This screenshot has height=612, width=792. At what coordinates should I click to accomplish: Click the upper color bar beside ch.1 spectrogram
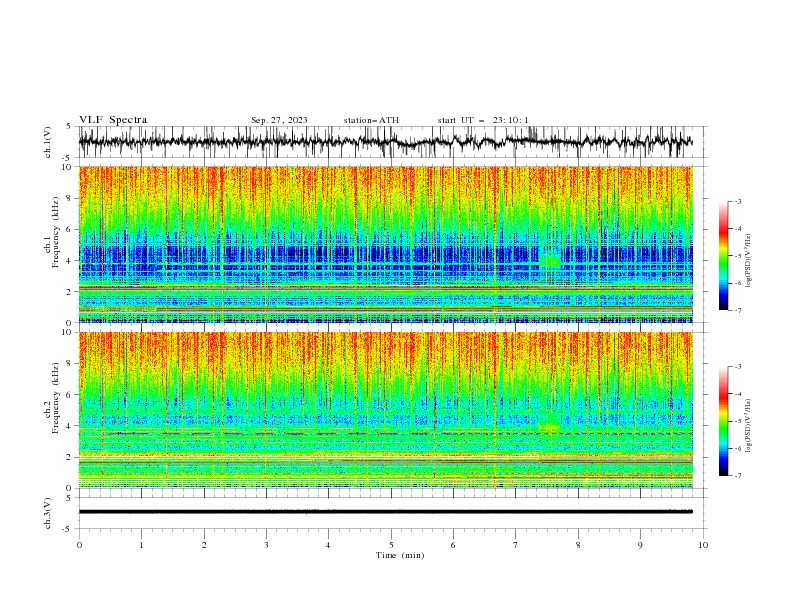pyautogui.click(x=723, y=256)
